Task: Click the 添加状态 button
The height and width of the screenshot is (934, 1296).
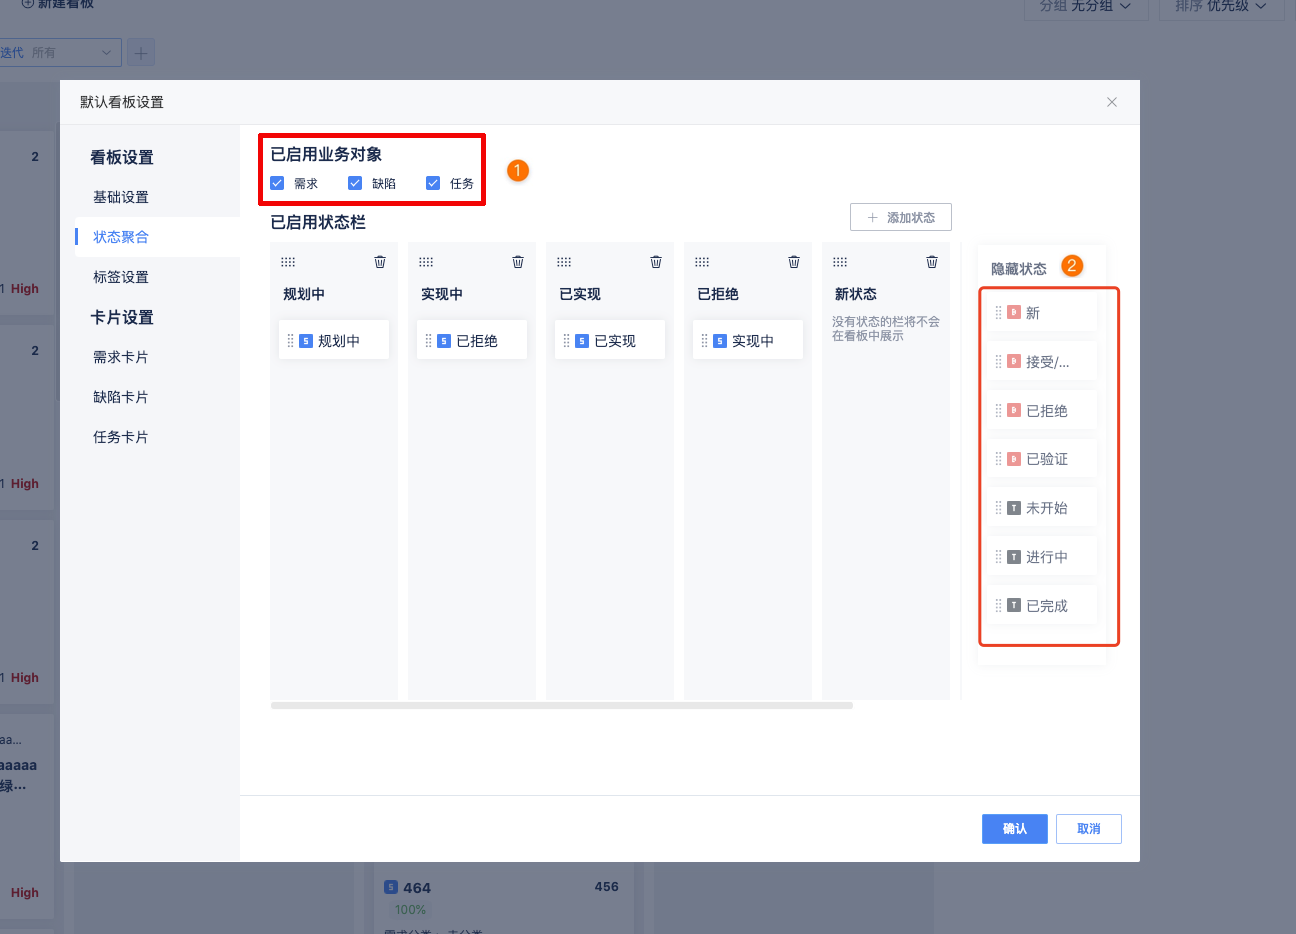Action: point(901,217)
